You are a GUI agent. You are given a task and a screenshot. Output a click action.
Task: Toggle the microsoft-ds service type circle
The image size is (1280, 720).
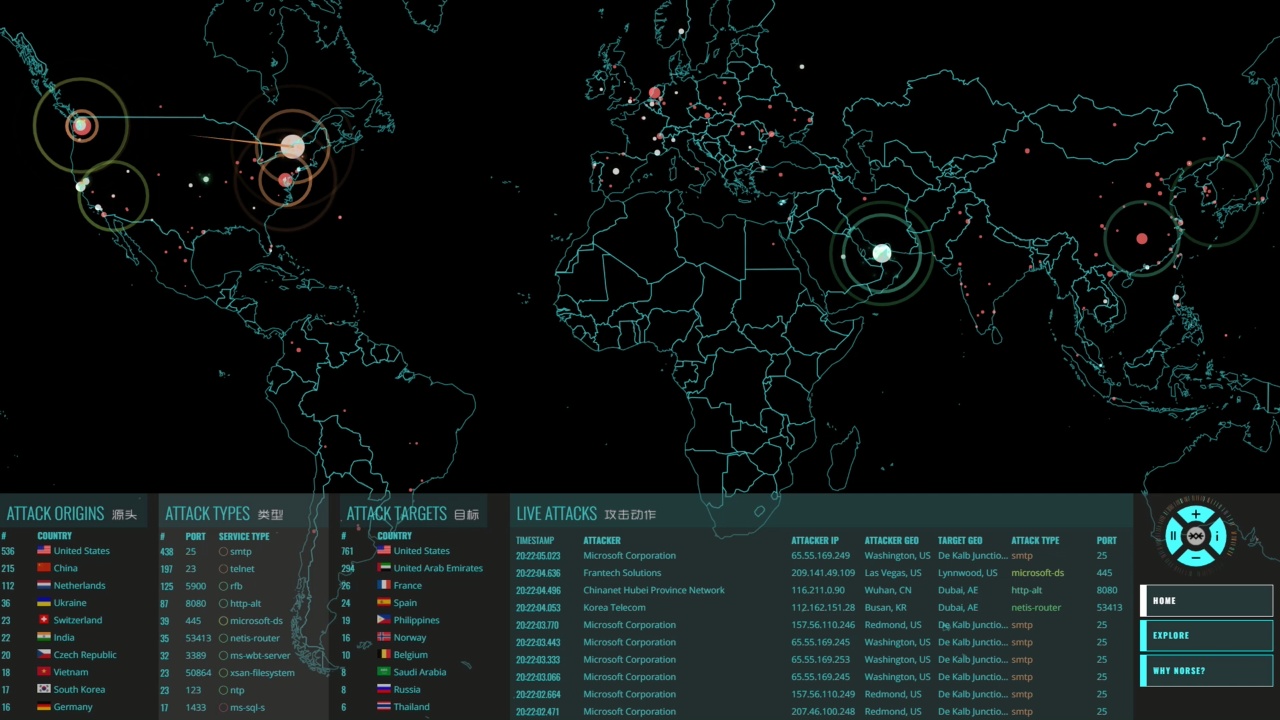point(223,621)
